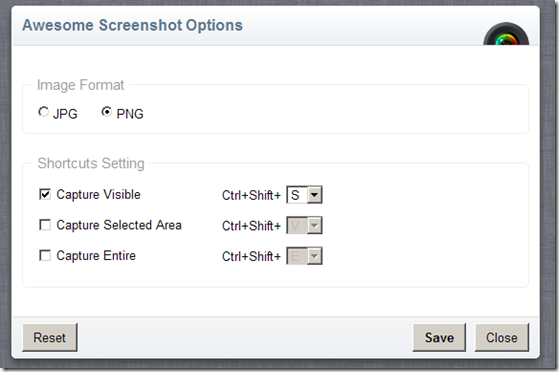
Task: Enable the Capture Entire checkbox
Action: pyautogui.click(x=45, y=255)
